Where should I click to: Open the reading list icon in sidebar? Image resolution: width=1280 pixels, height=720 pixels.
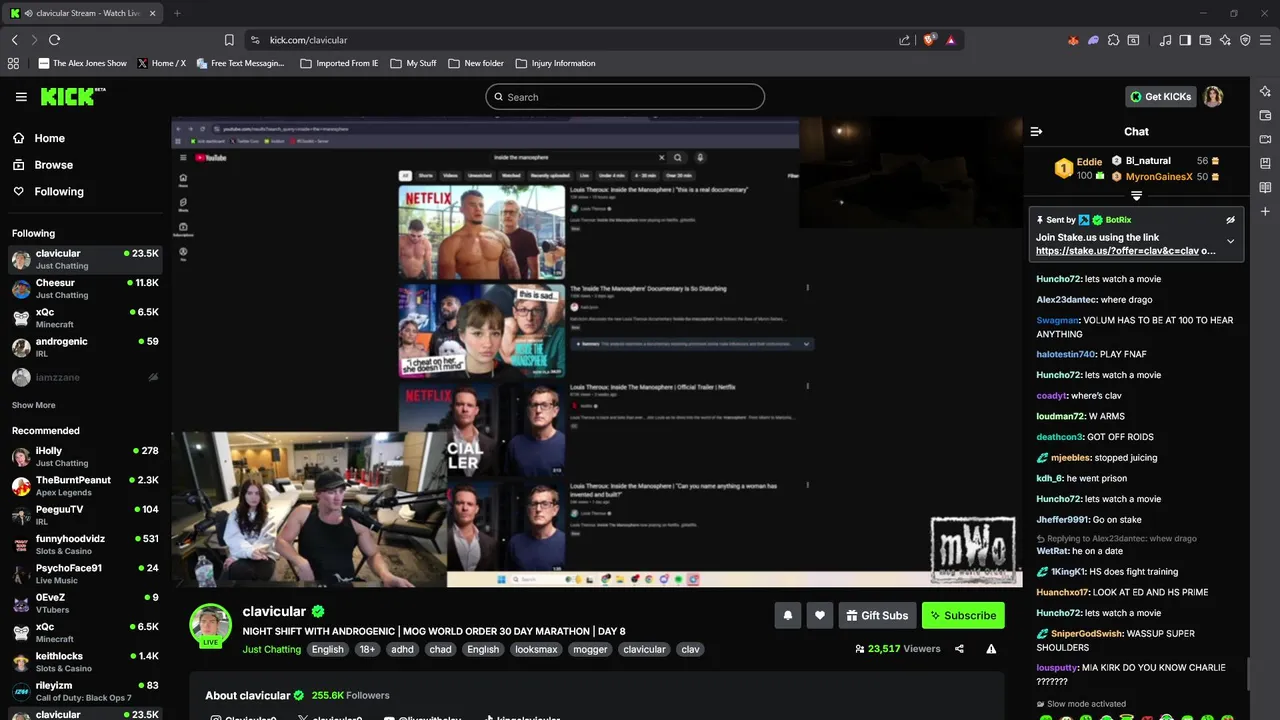[x=1265, y=187]
